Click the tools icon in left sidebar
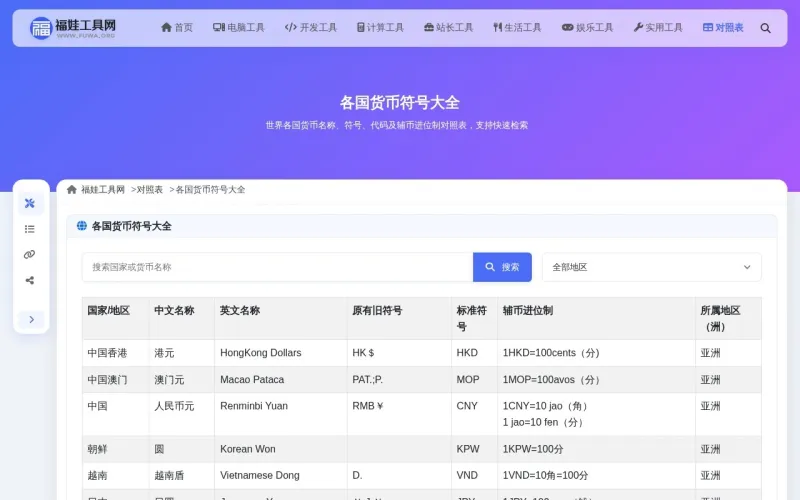Viewport: 800px width, 500px height. point(30,203)
